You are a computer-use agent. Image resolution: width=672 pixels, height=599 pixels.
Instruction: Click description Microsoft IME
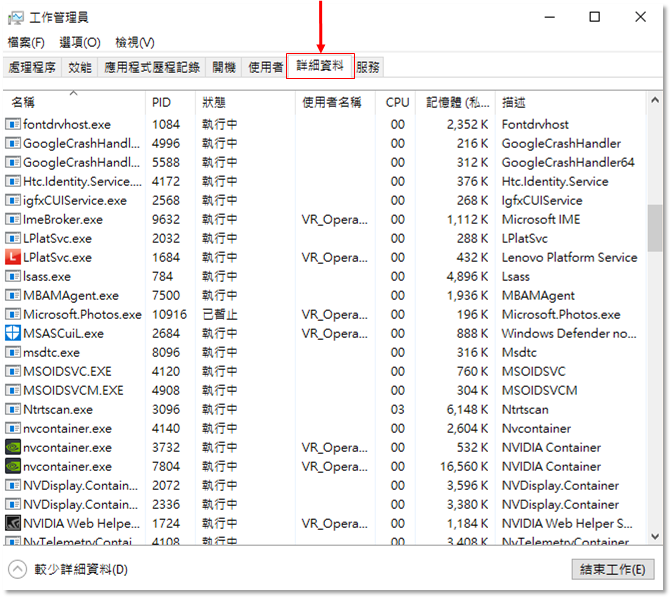[541, 220]
